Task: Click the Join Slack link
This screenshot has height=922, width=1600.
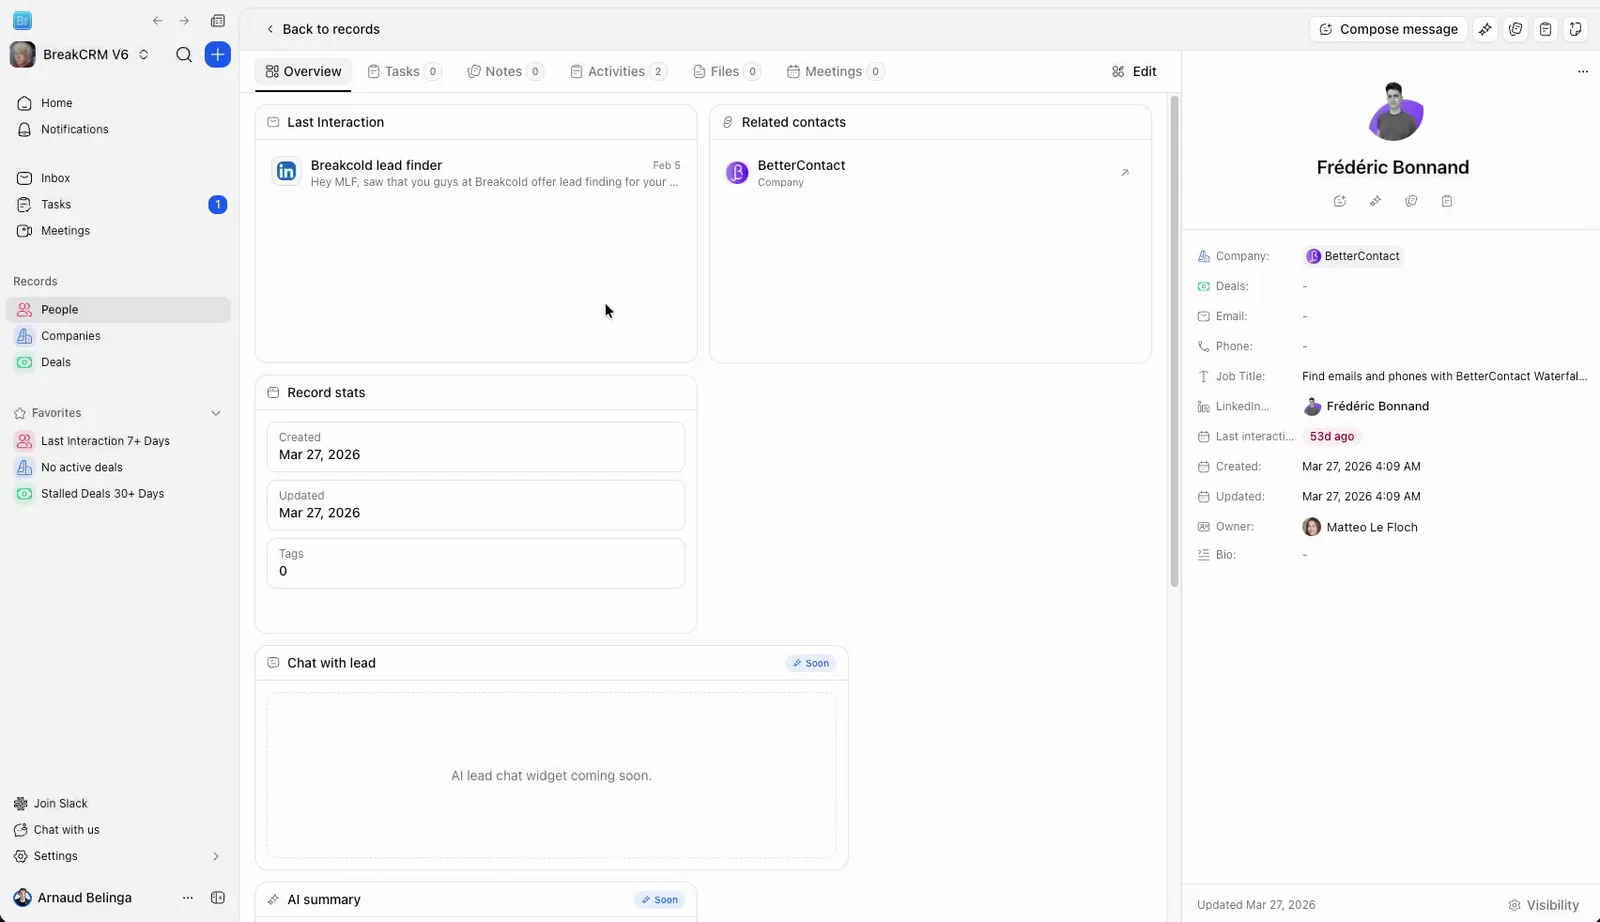Action: (51, 804)
